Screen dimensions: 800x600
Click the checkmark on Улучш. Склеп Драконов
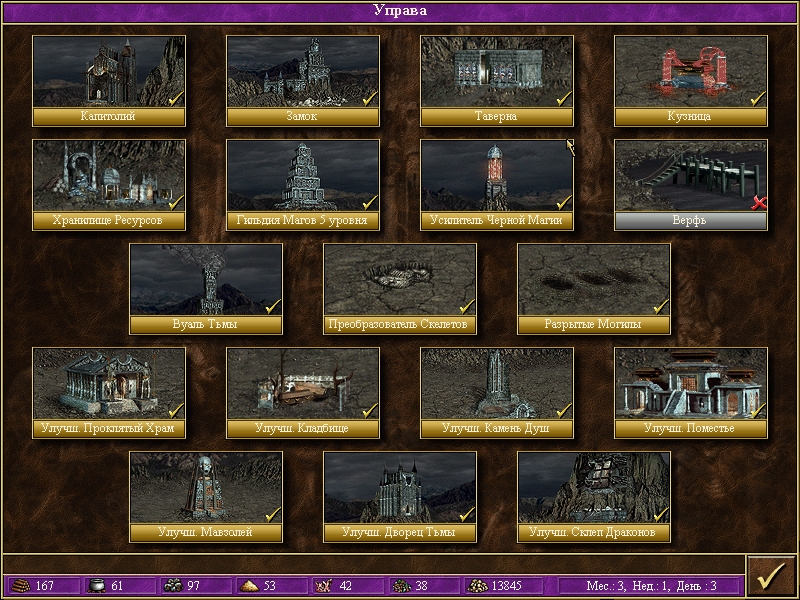(661, 514)
